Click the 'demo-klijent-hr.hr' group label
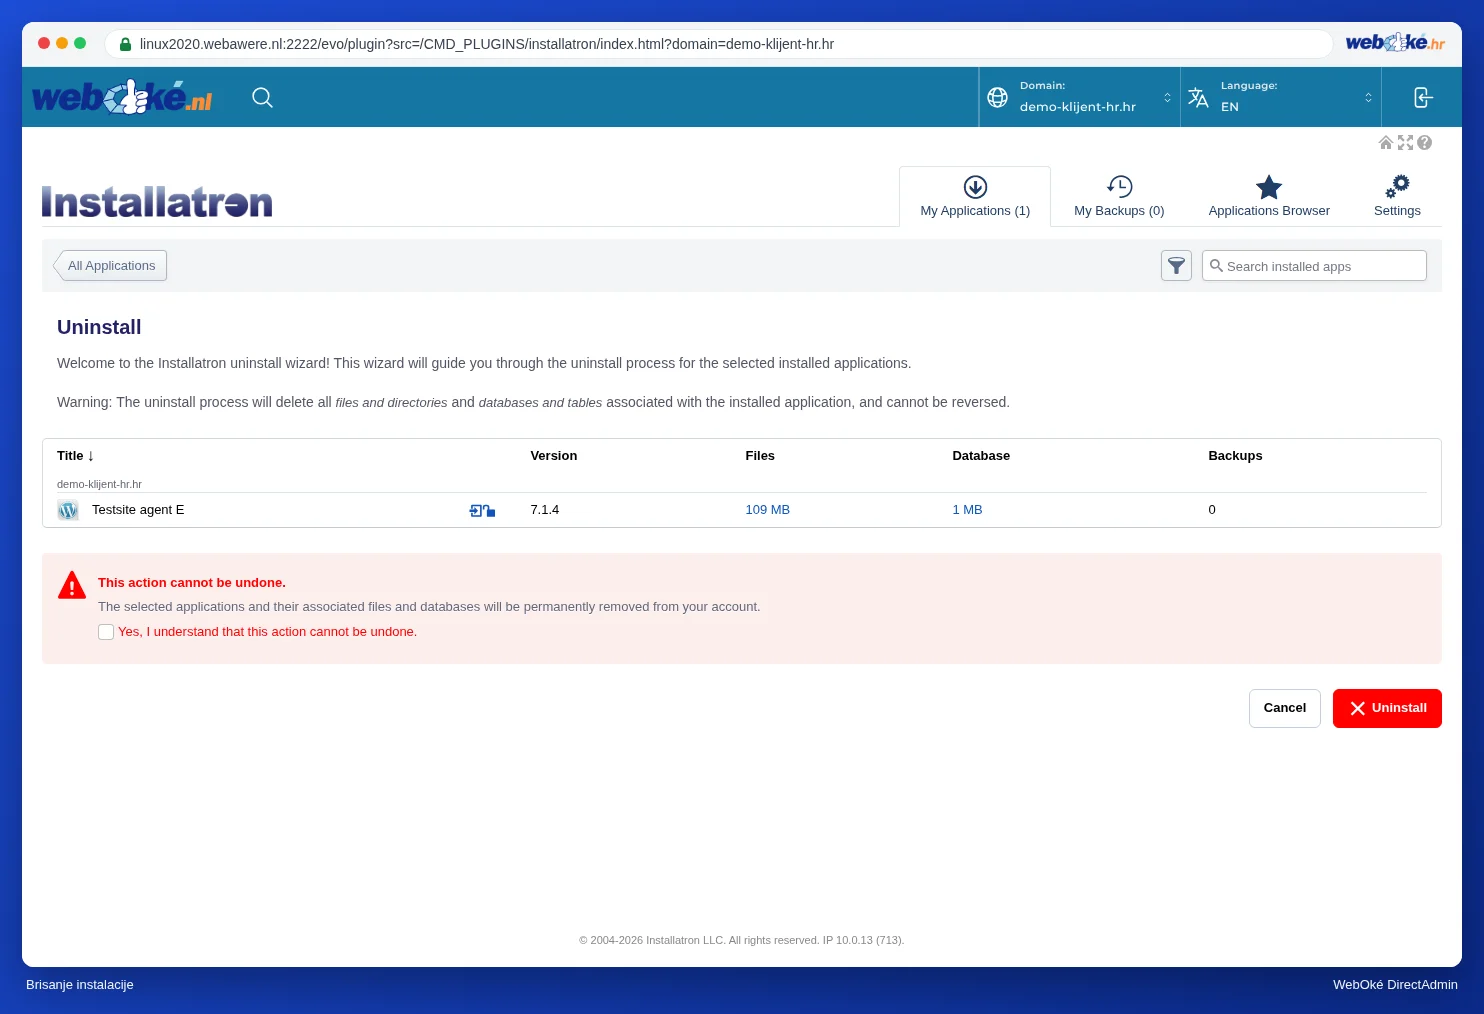This screenshot has height=1014, width=1484. click(x=99, y=484)
